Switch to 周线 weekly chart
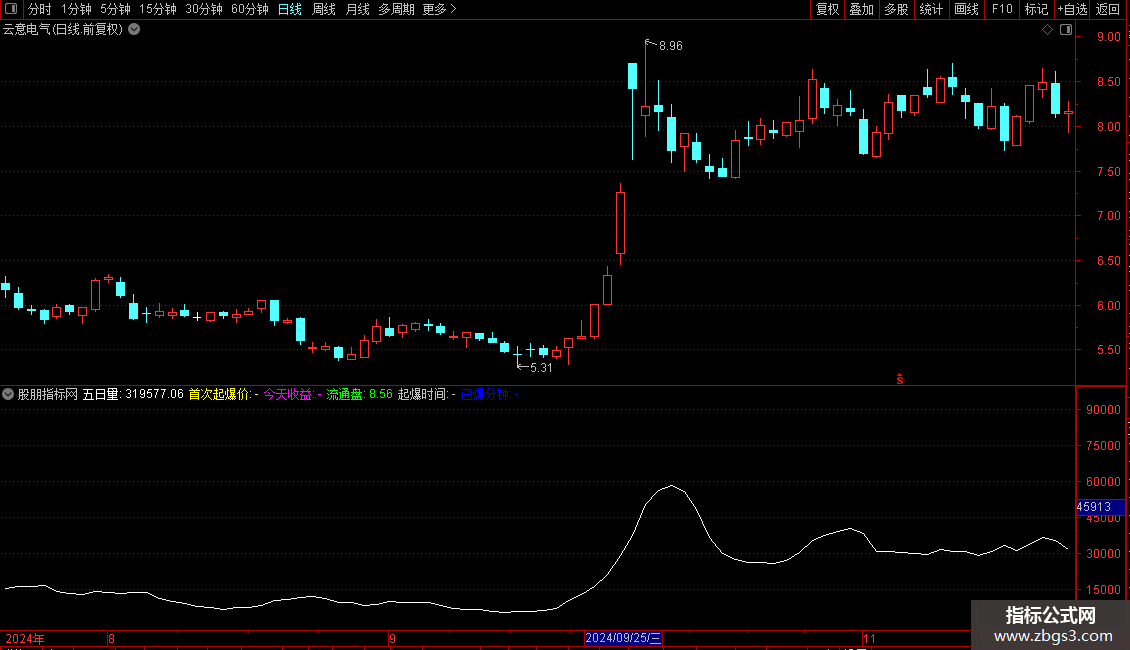Screen dimensions: 1130x650 coord(324,9)
